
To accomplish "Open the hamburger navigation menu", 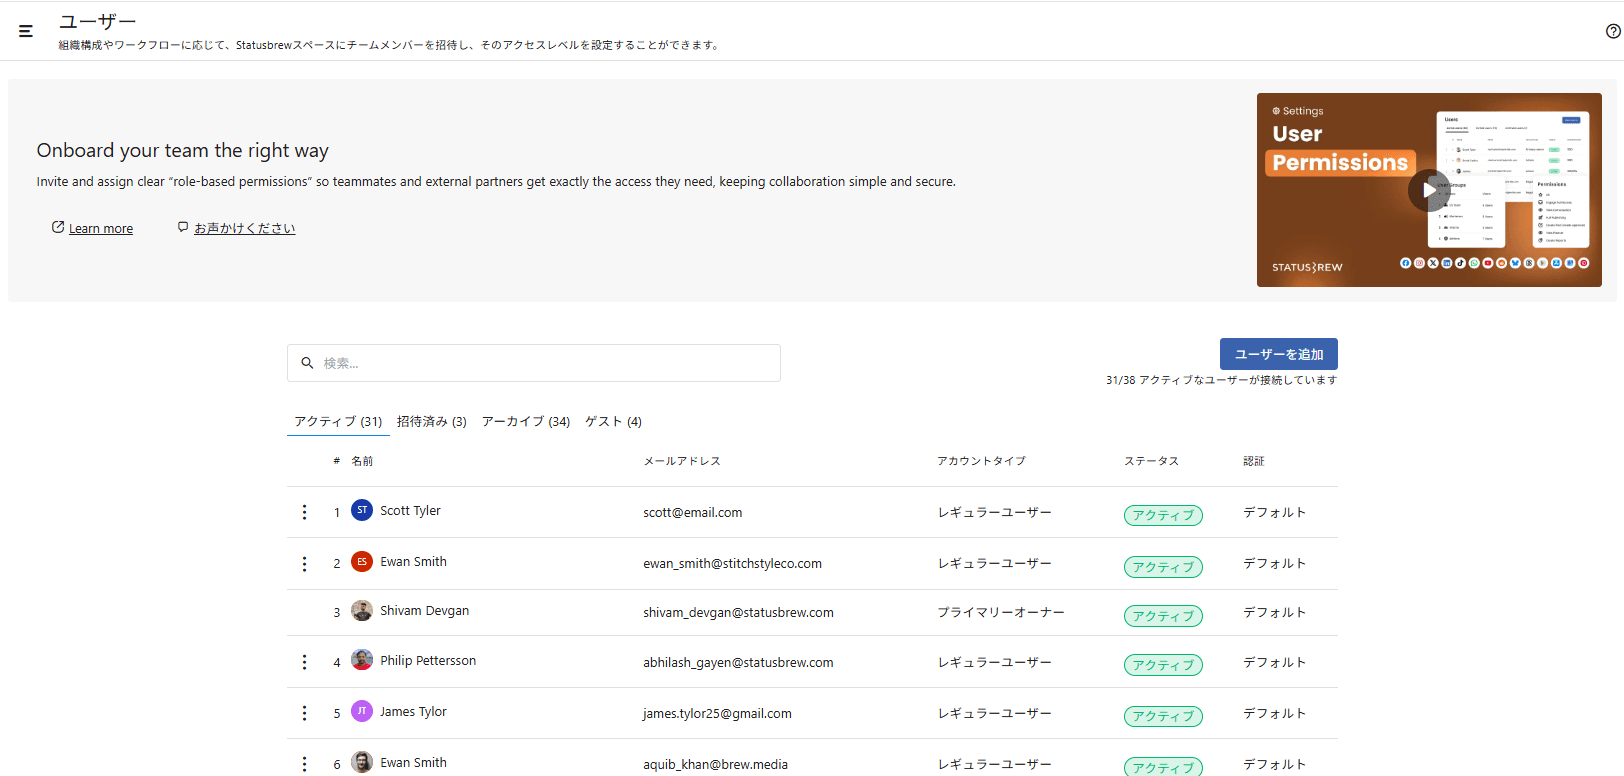I will coord(26,31).
